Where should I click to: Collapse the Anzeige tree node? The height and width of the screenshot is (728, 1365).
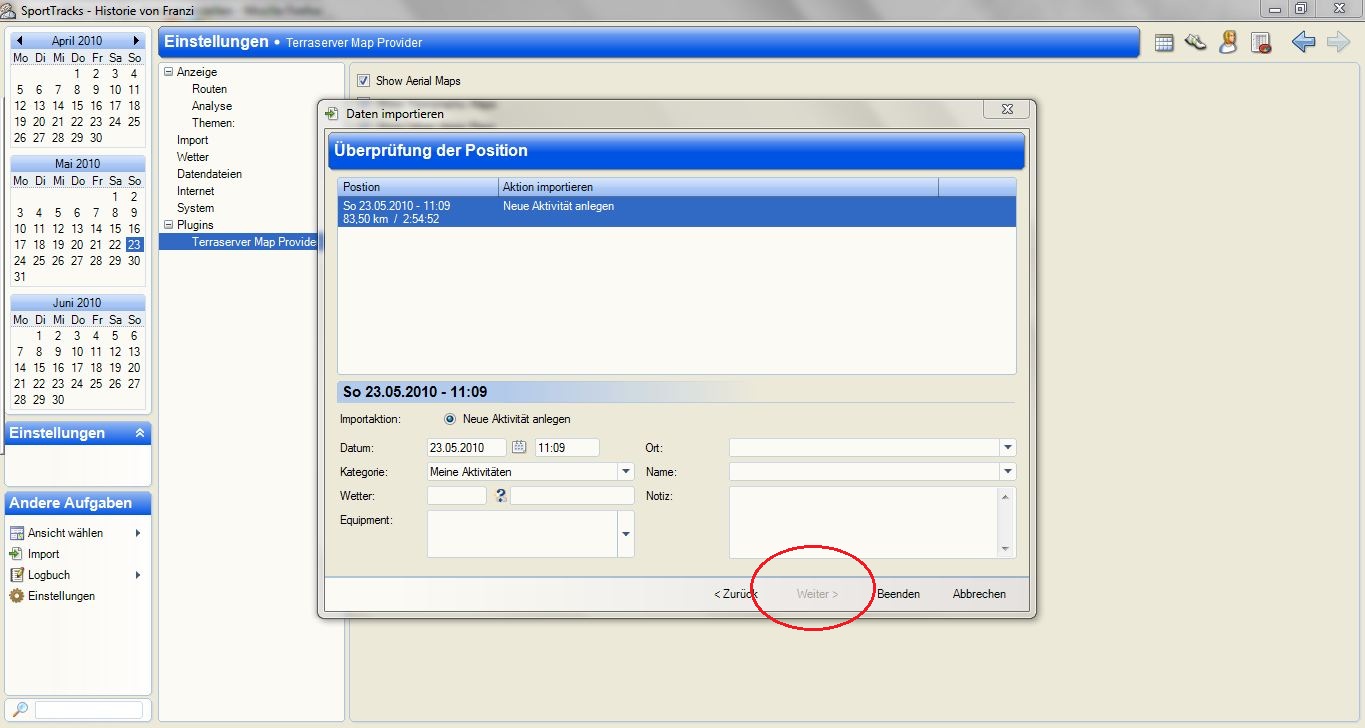point(168,72)
